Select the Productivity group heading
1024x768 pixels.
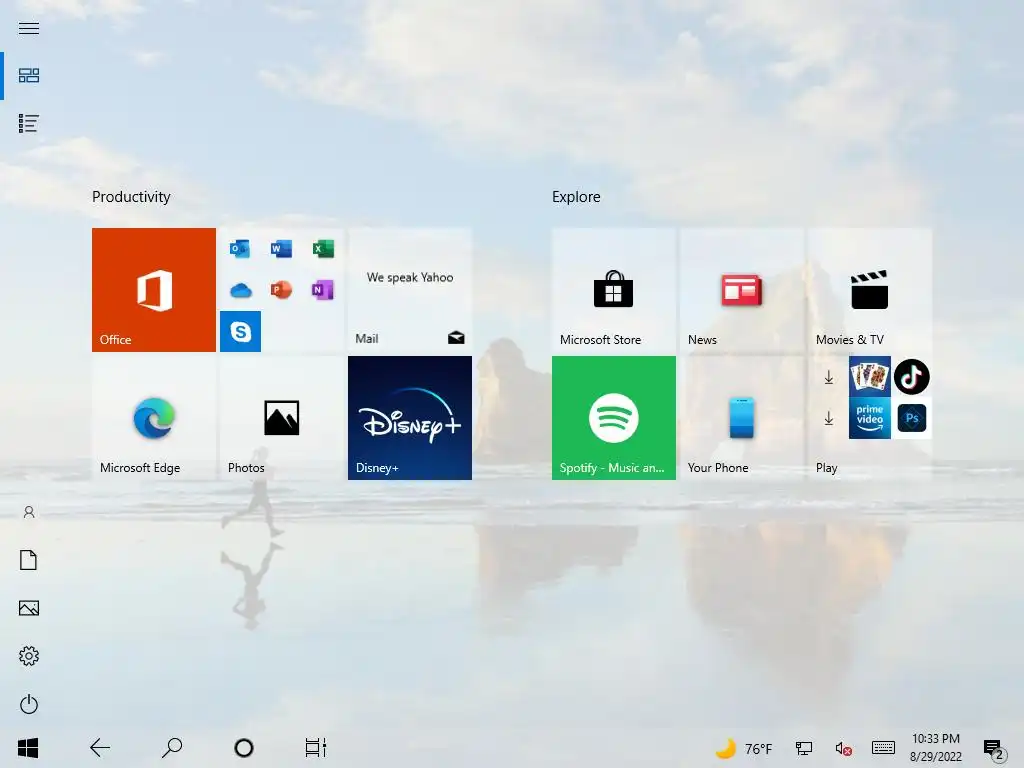tap(131, 197)
